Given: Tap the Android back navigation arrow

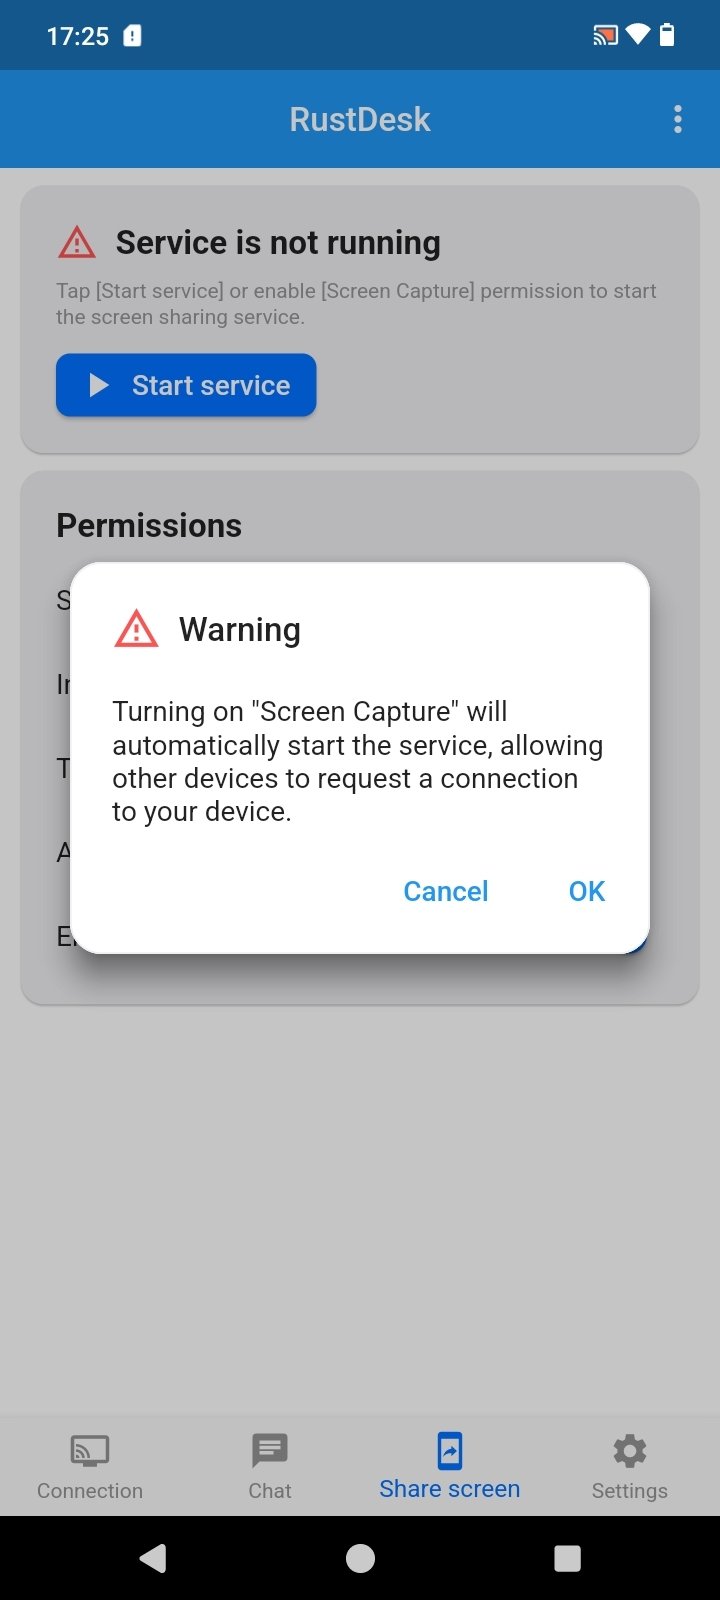Looking at the screenshot, I should click(x=153, y=1558).
